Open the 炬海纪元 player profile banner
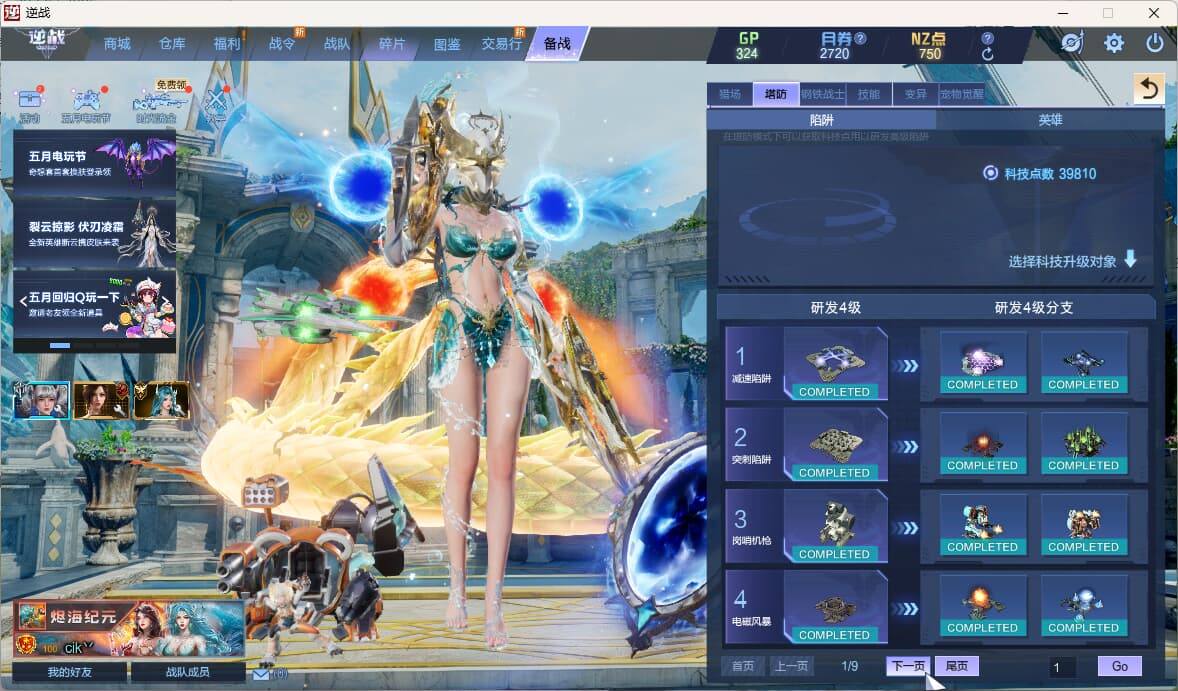The image size is (1178, 691). coord(129,629)
